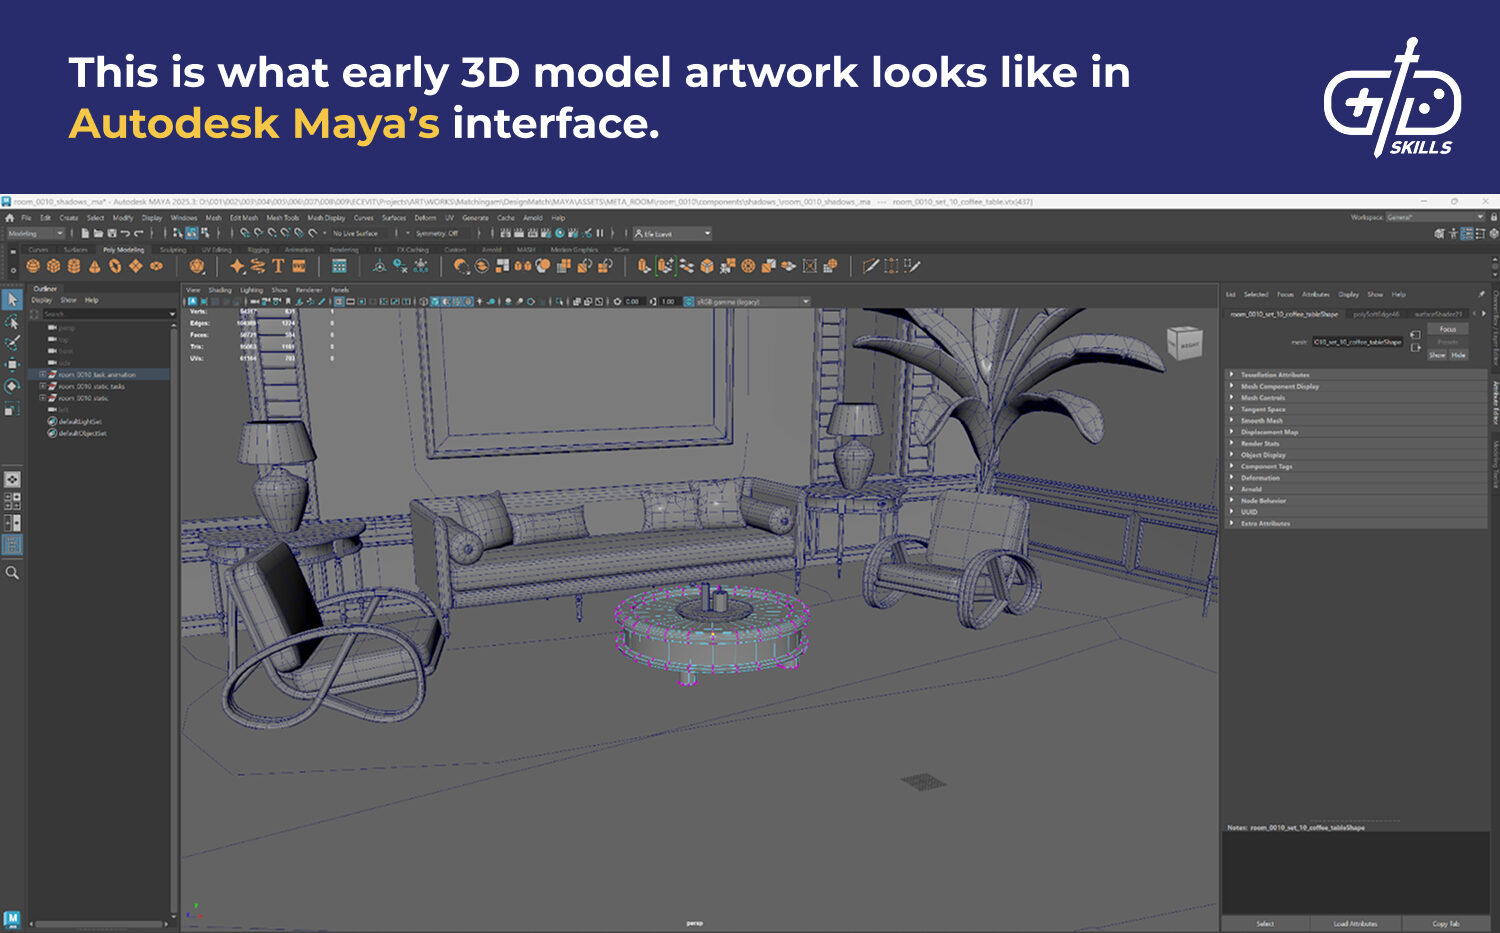Click the Show button in Attribute Editor
This screenshot has width=1500, height=933.
pos(1437,355)
